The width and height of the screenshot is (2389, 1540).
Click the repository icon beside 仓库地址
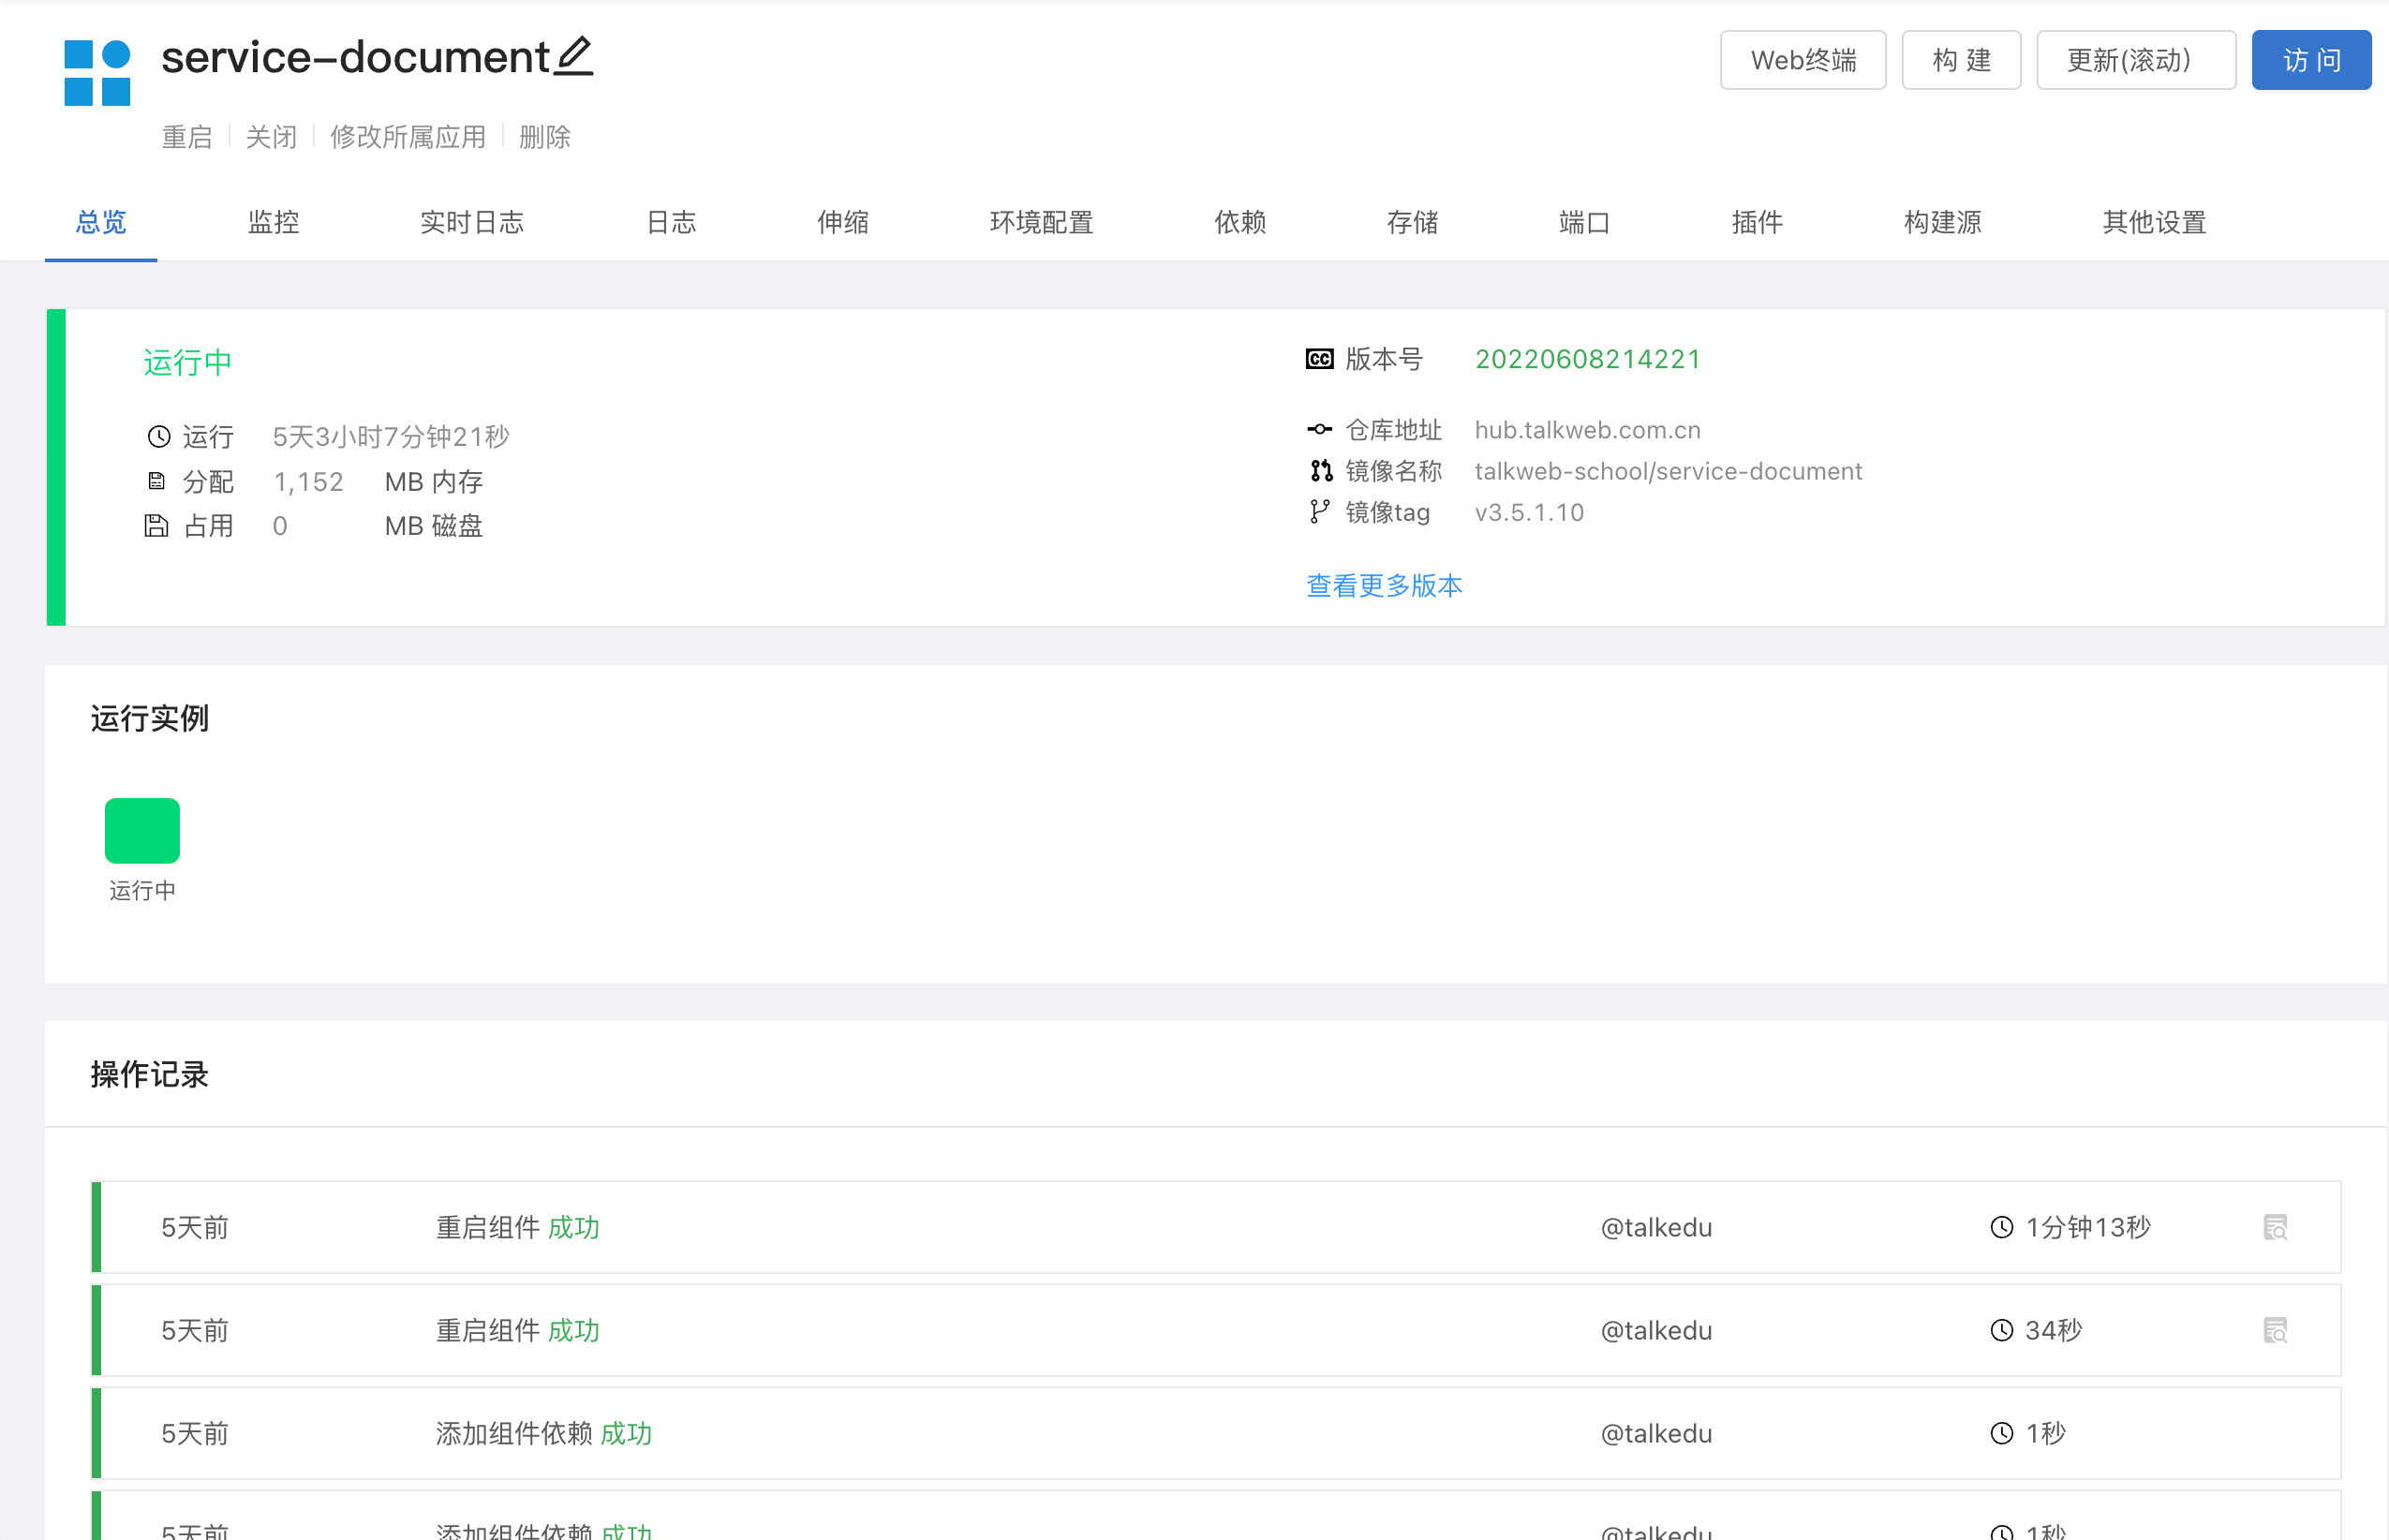click(x=1319, y=429)
